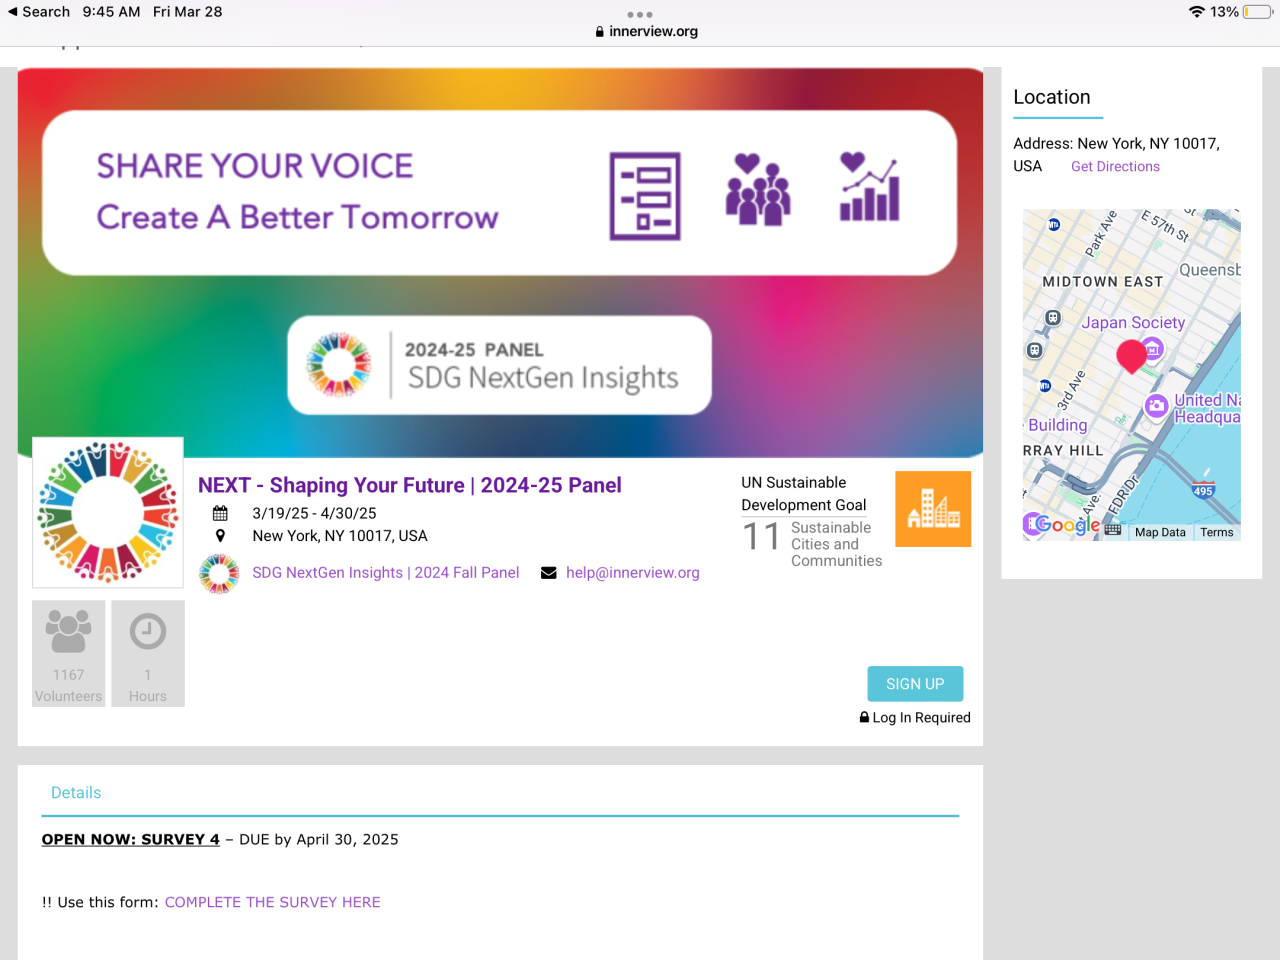Image resolution: width=1280 pixels, height=960 pixels.
Task: Click the red location pin on map
Action: pyautogui.click(x=1131, y=355)
